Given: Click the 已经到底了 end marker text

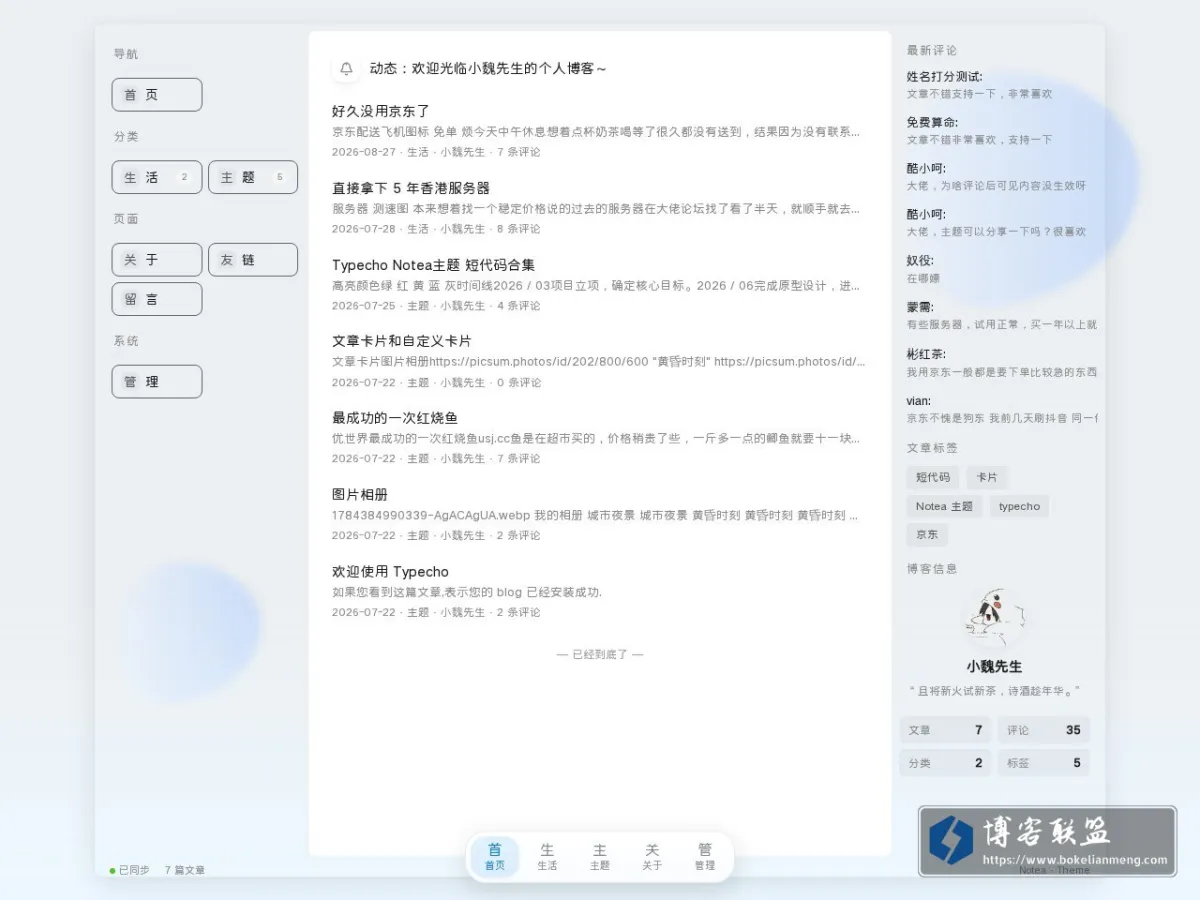Looking at the screenshot, I should [x=600, y=654].
